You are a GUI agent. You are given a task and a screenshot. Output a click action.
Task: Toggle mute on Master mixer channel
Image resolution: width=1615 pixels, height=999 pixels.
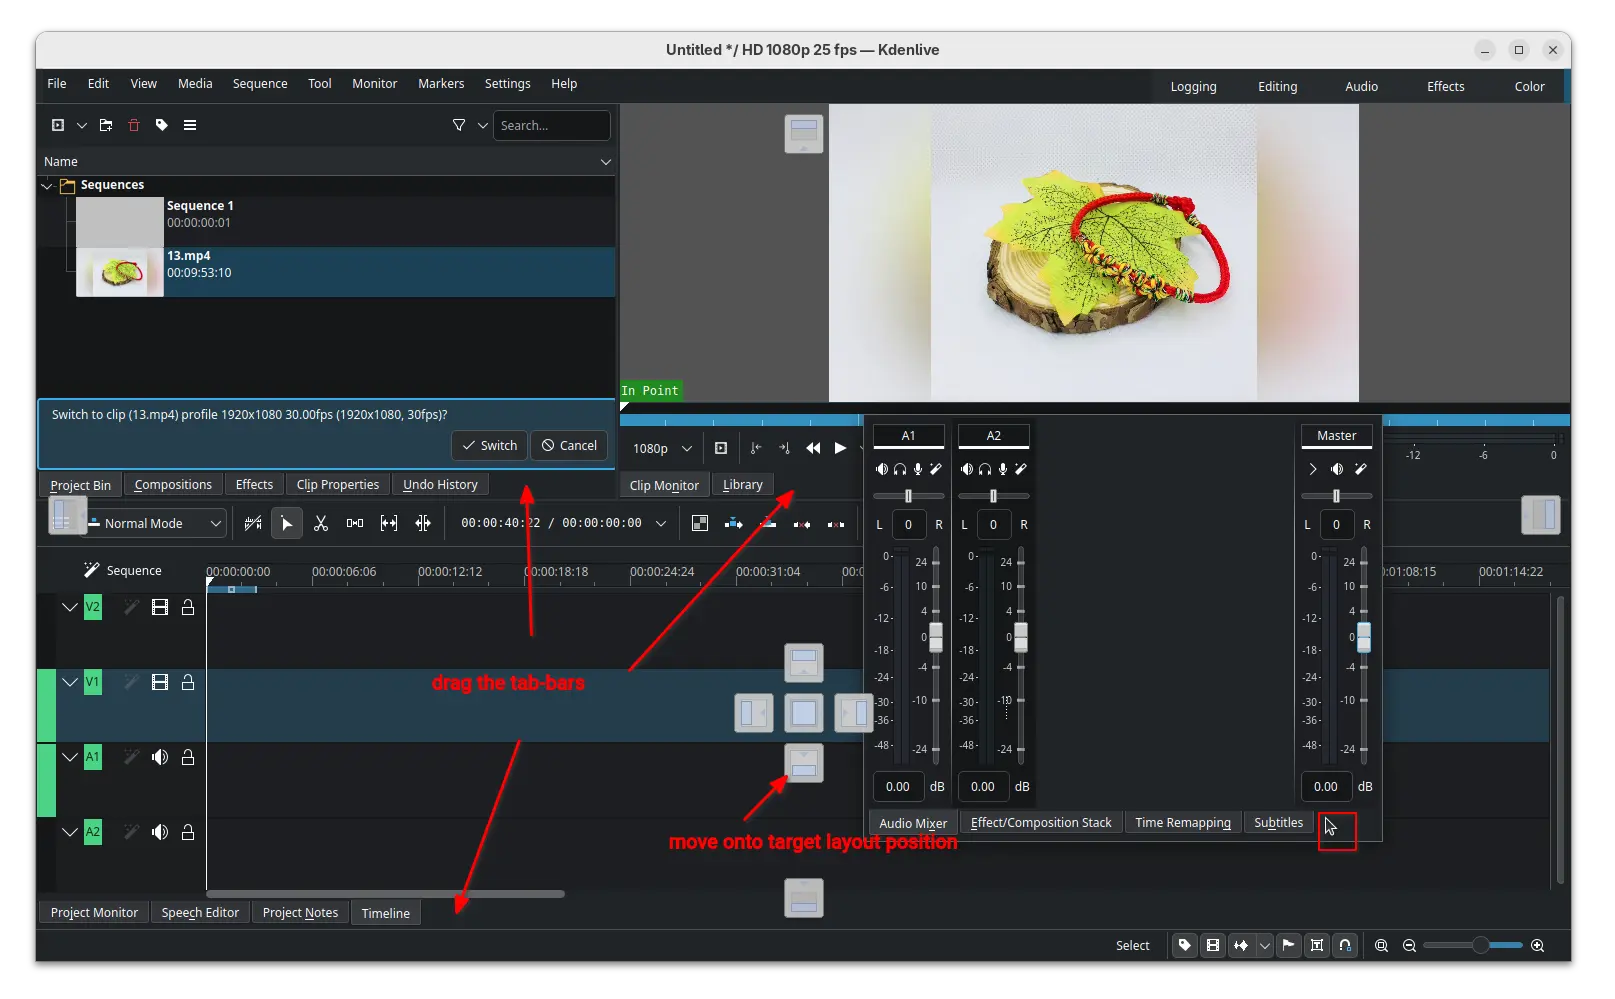click(x=1337, y=469)
